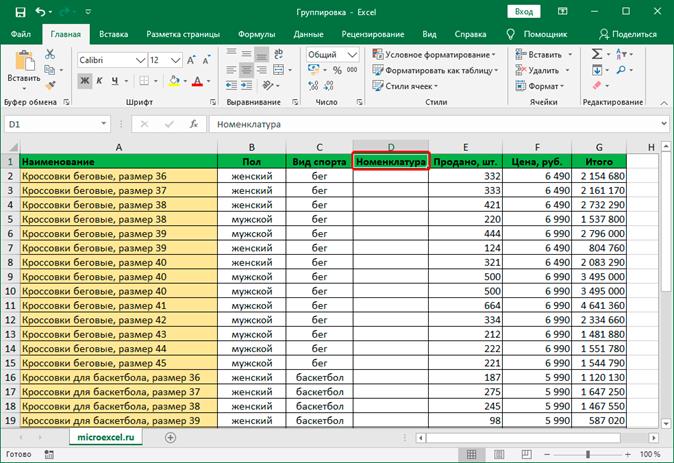Click decrease indent icon
This screenshot has height=463, width=674.
(x=231, y=86)
